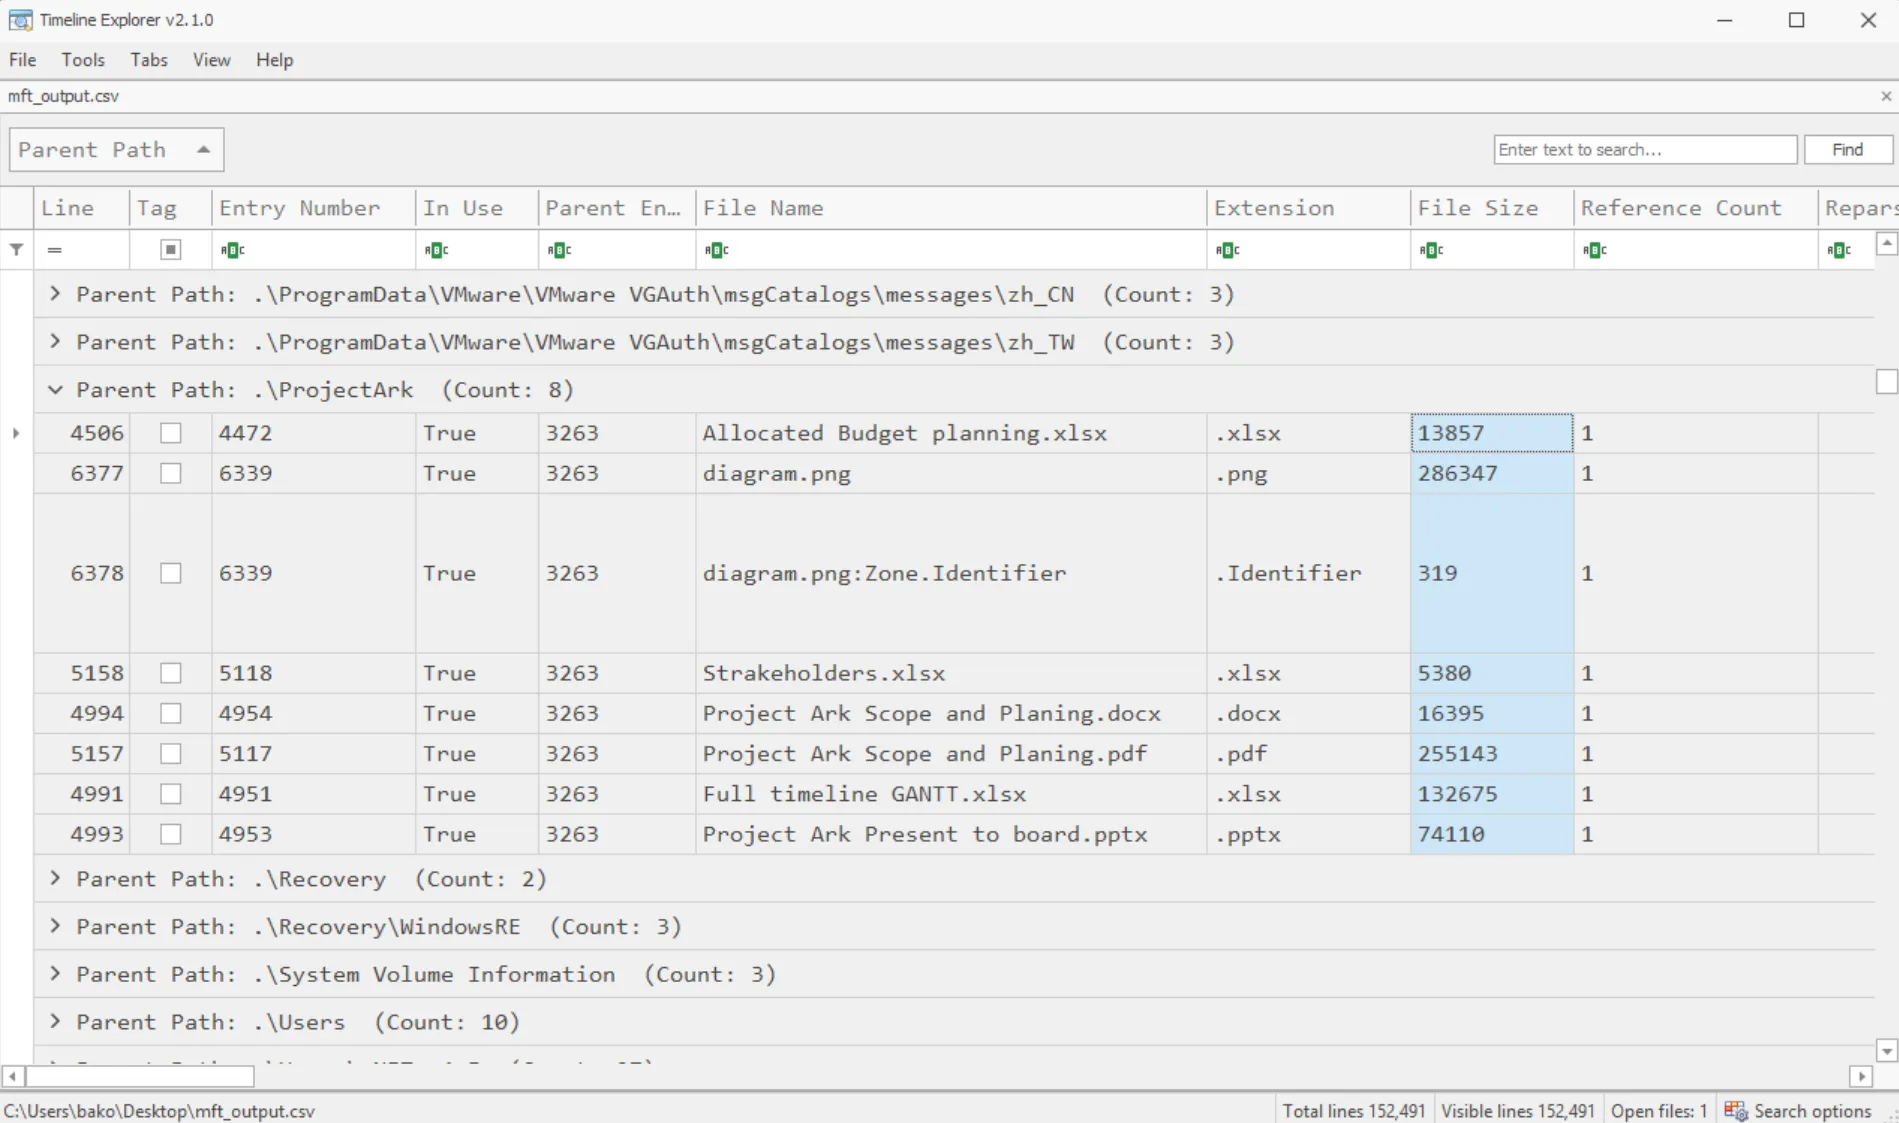Click the Timeline Explorer app icon in title bar
The image size is (1899, 1123).
[x=20, y=20]
